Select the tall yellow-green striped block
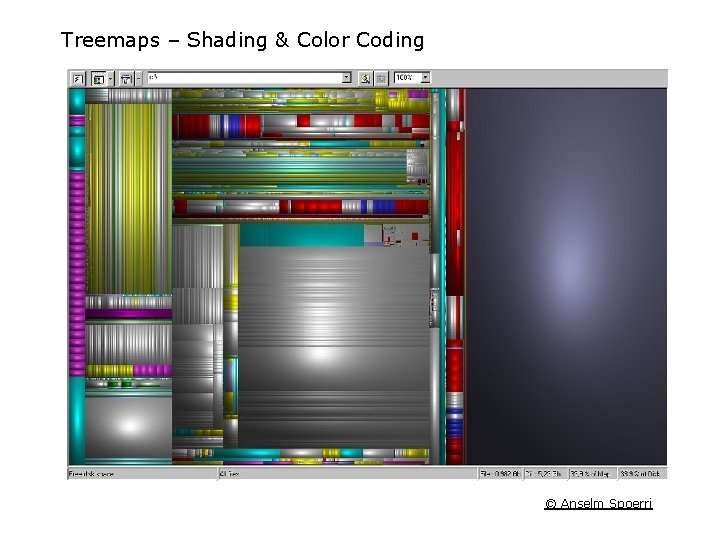The image size is (720, 540). pos(129,198)
